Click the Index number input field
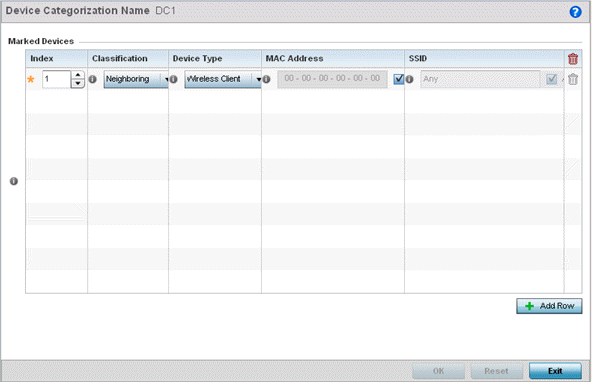The image size is (592, 382). 56,79
